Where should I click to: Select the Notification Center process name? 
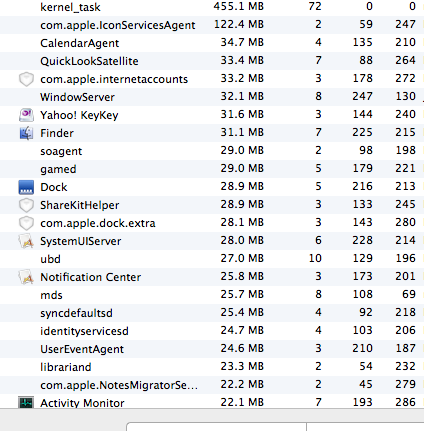click(91, 277)
